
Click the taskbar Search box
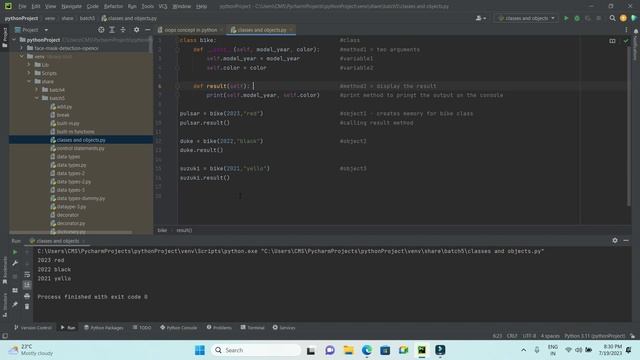click(256, 350)
